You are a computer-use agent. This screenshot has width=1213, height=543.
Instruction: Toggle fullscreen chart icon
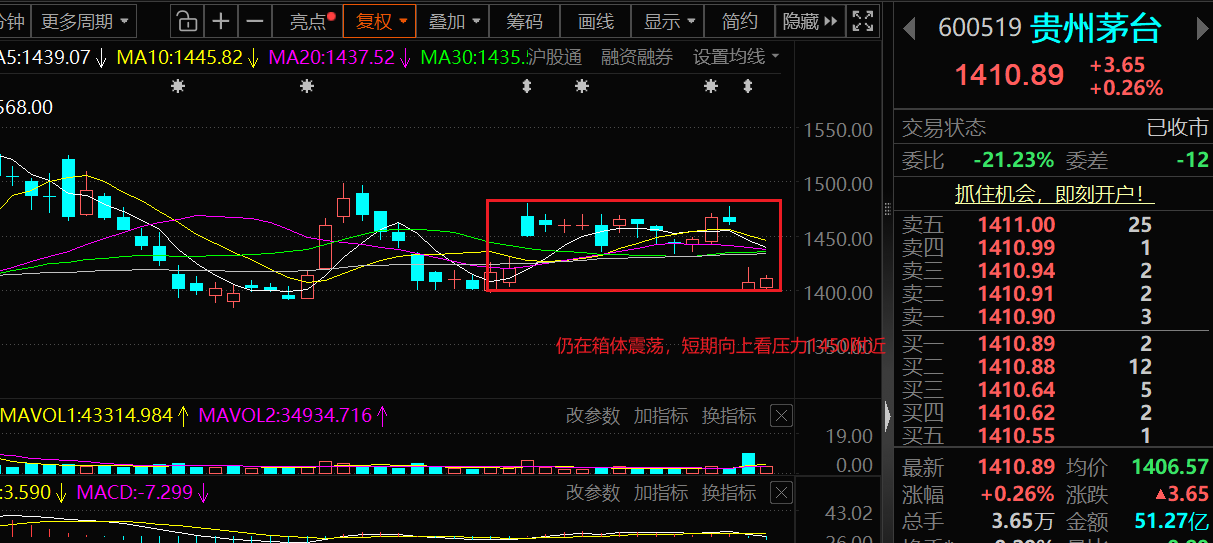click(x=863, y=20)
